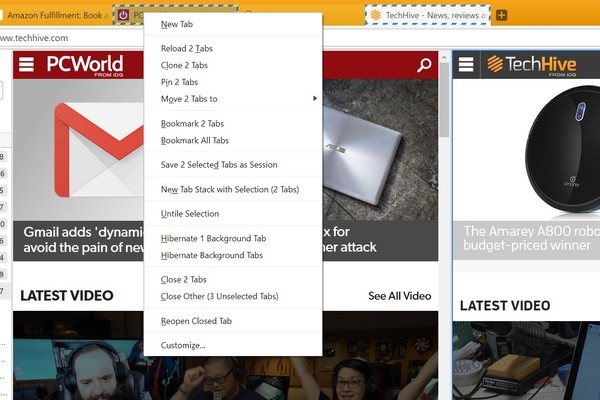
Task: Choose 'Untile Selection' from the menu
Action: [x=189, y=213]
